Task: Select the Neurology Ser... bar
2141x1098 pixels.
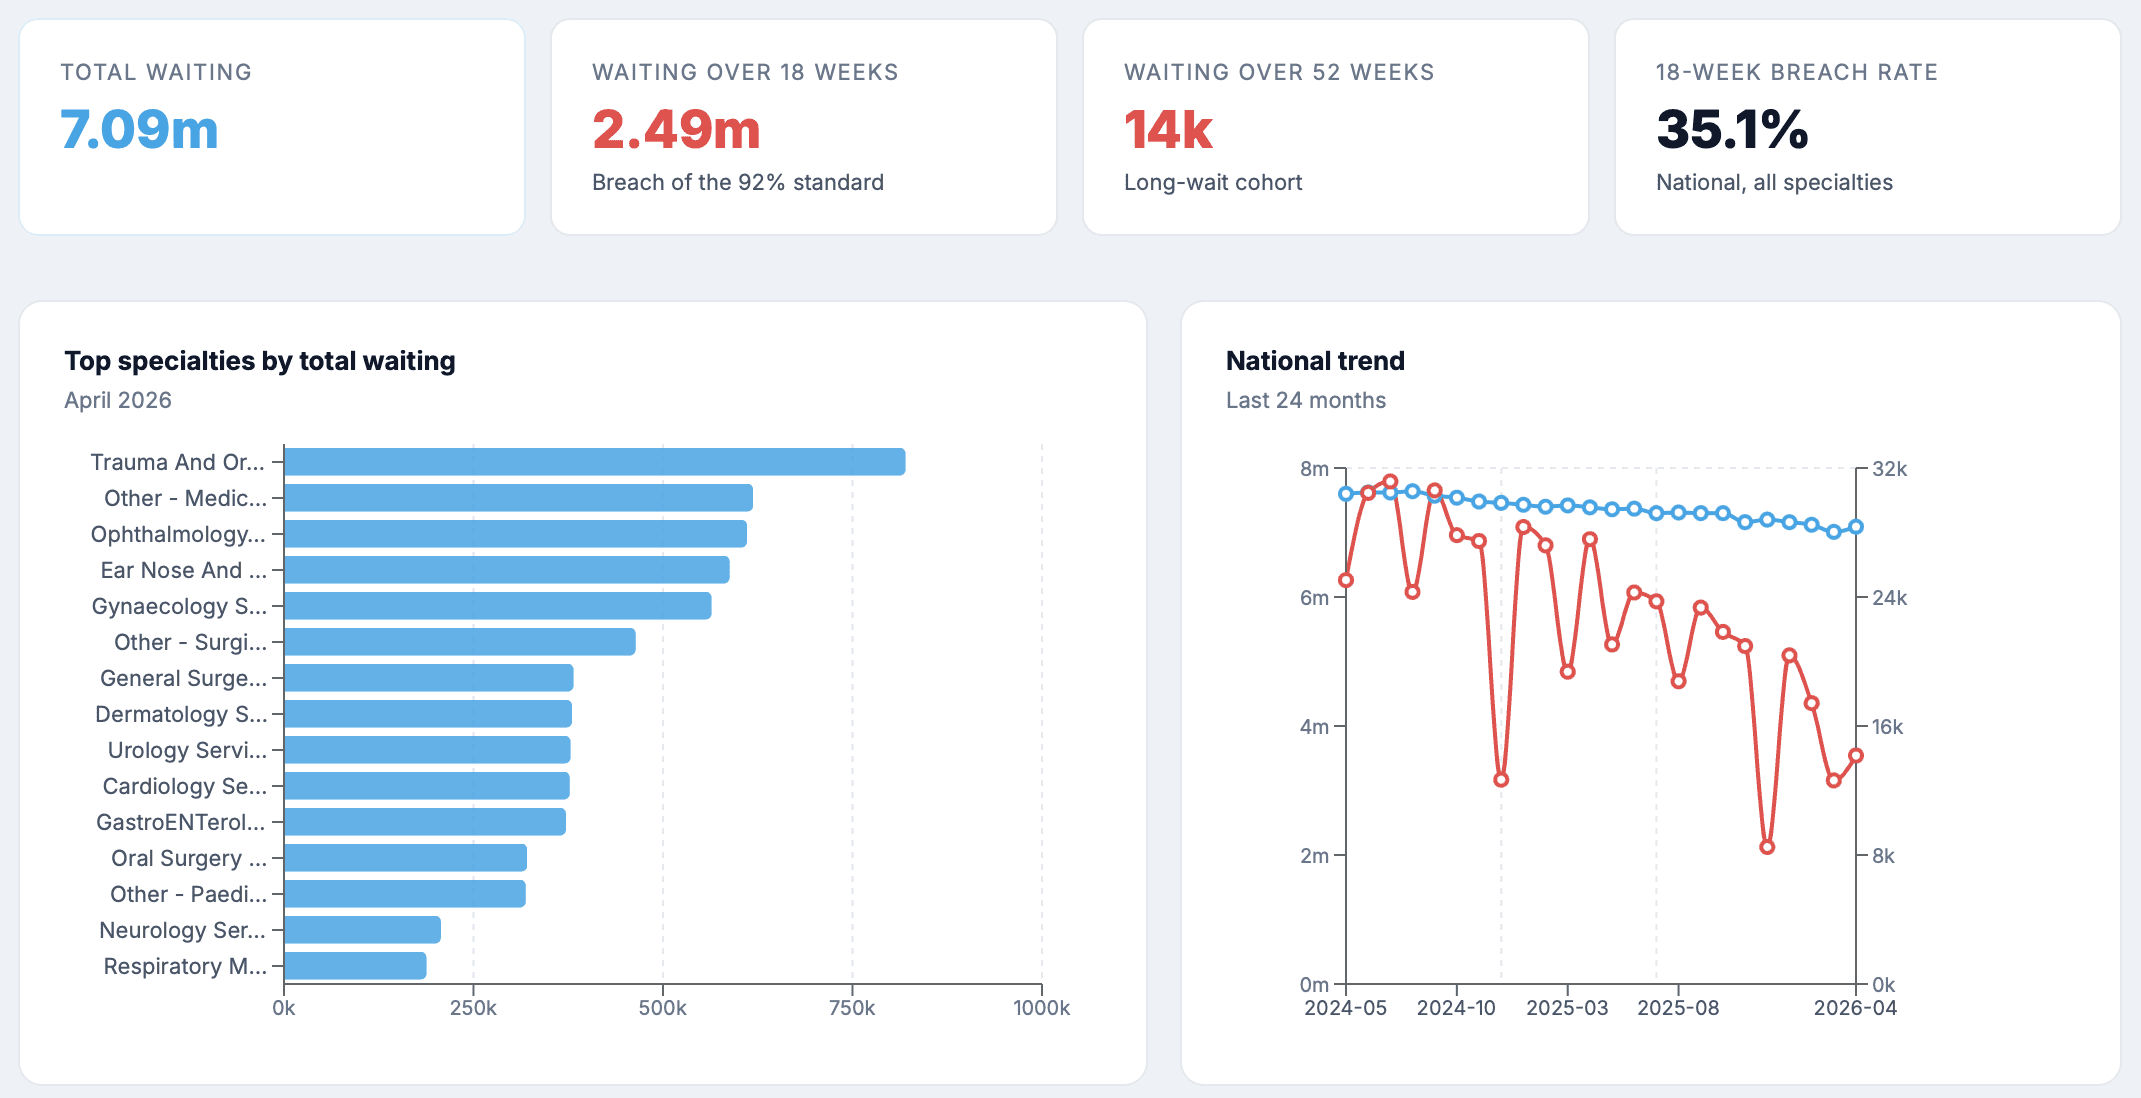Action: [x=363, y=930]
